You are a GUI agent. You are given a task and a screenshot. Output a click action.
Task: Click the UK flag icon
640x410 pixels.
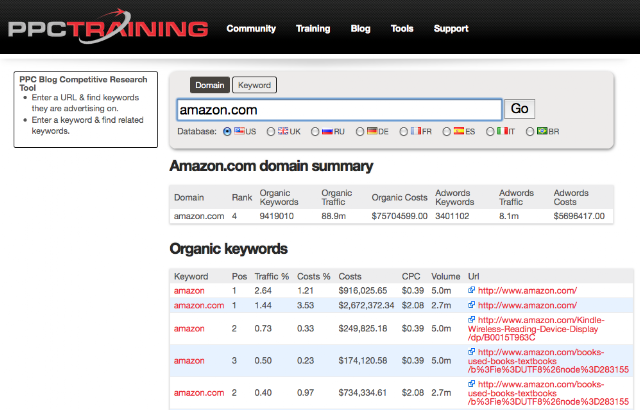click(283, 131)
